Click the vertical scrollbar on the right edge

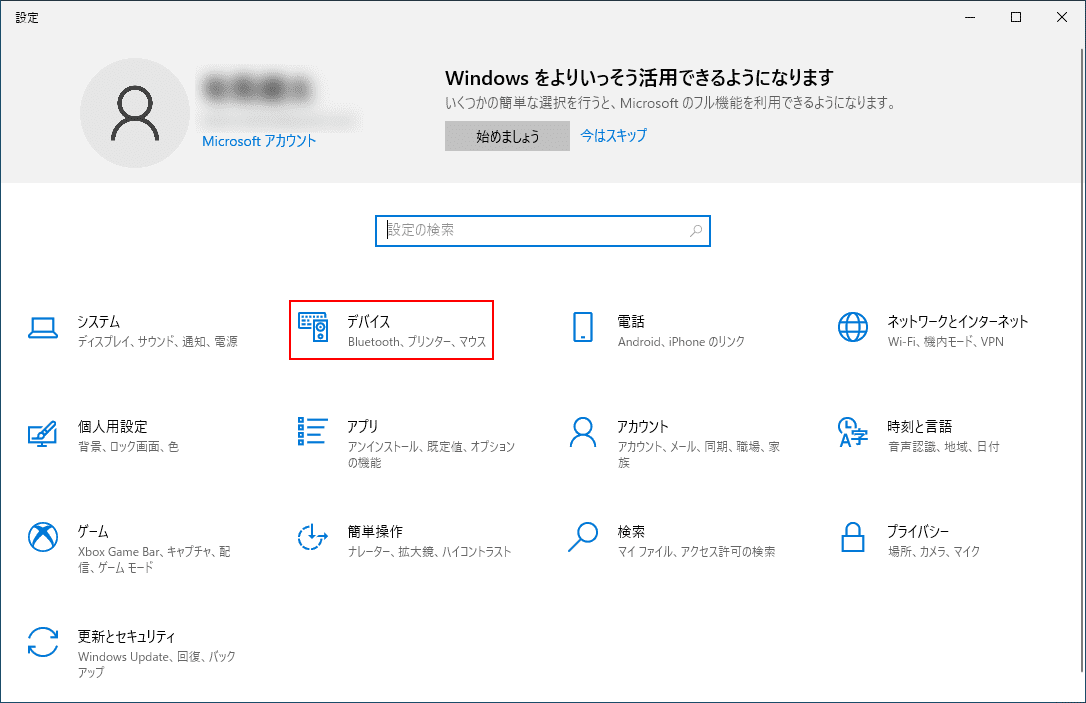[1082, 360]
